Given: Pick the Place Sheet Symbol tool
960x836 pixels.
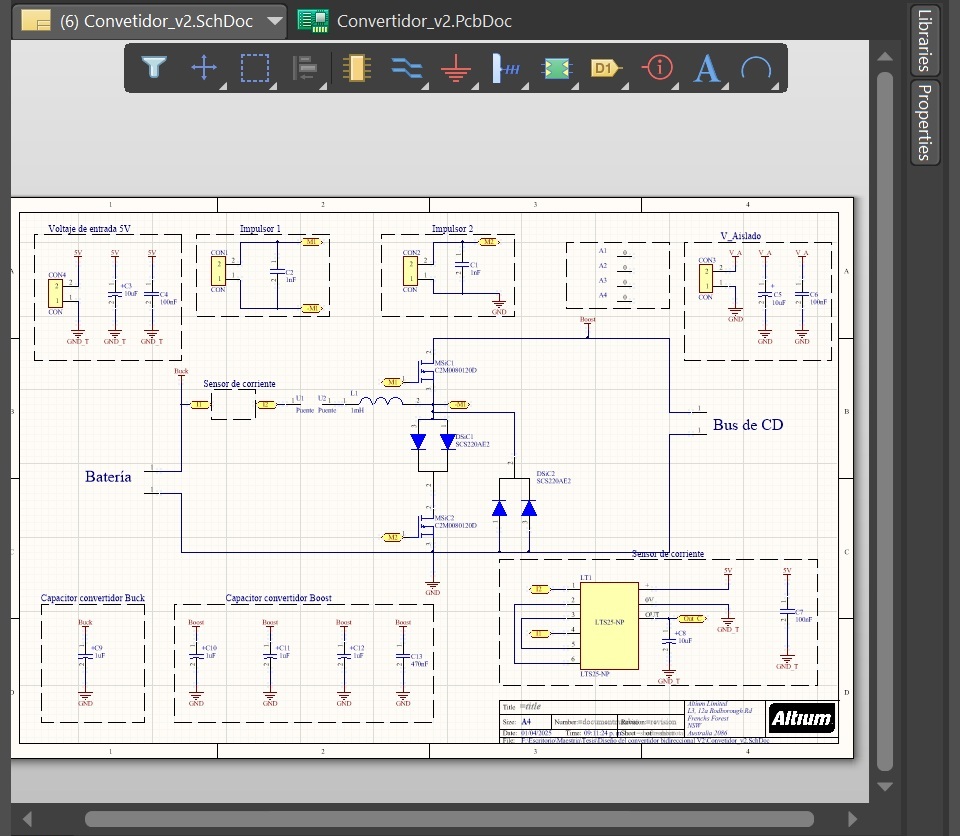Looking at the screenshot, I should (x=555, y=68).
